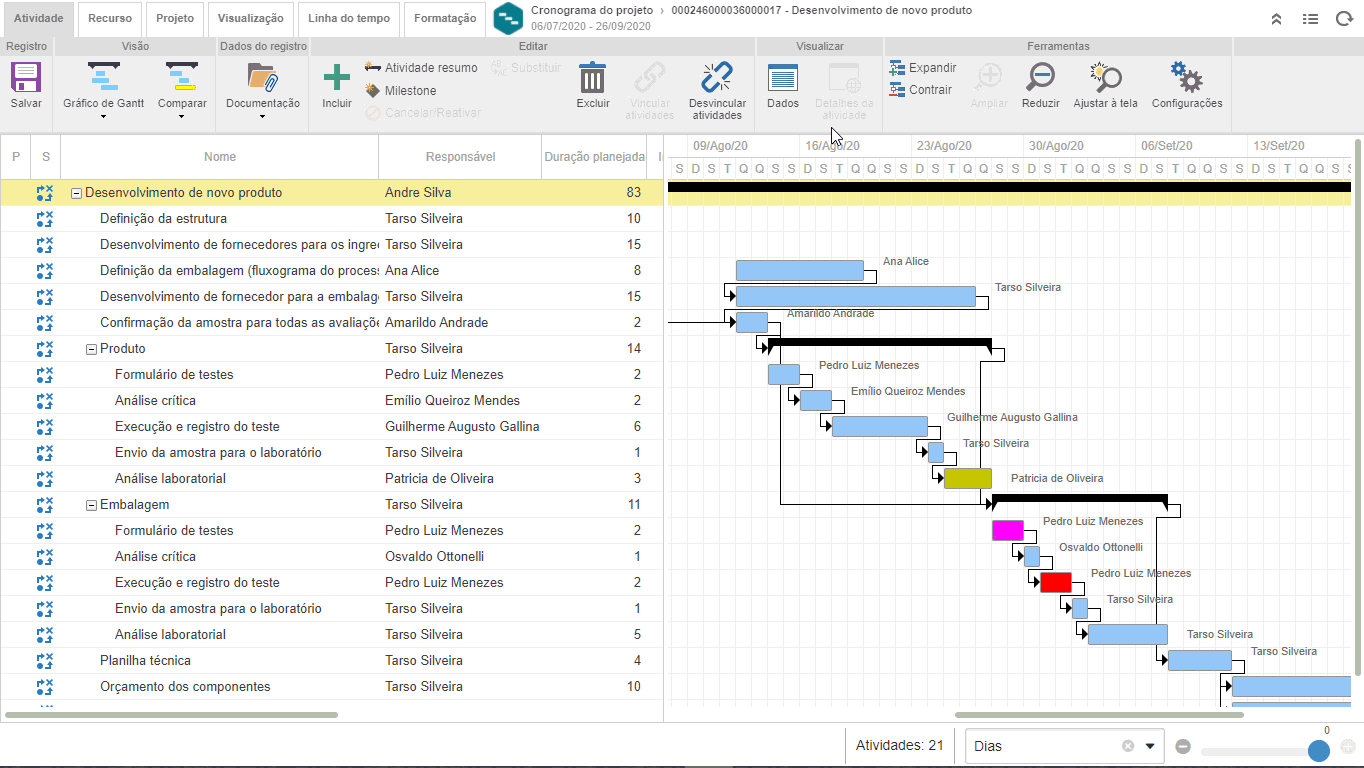The image size is (1364, 768).
Task: Click the Excluir trash icon
Action: pyautogui.click(x=593, y=79)
